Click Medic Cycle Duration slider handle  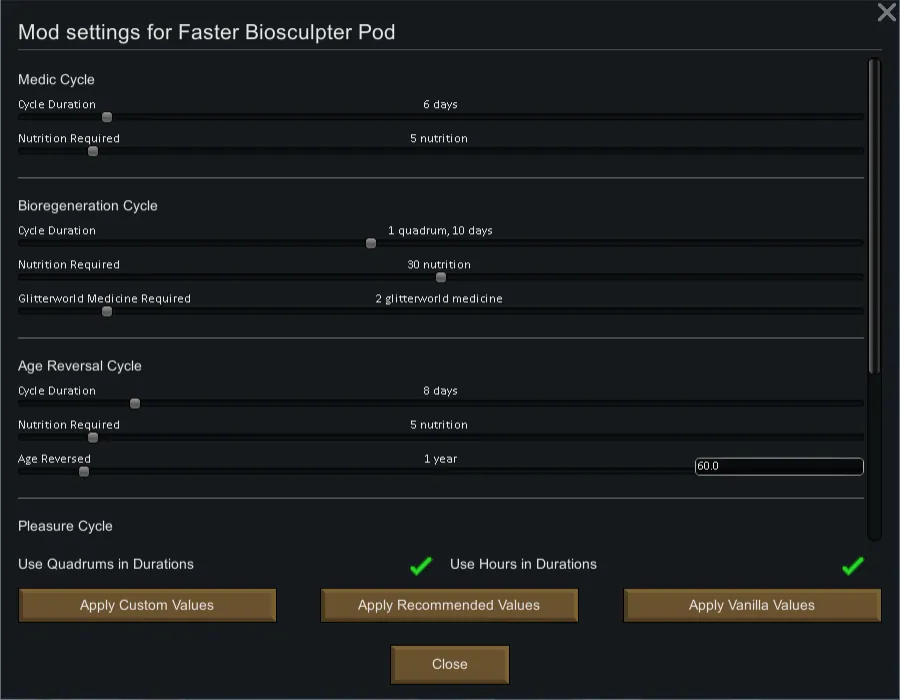pos(107,117)
